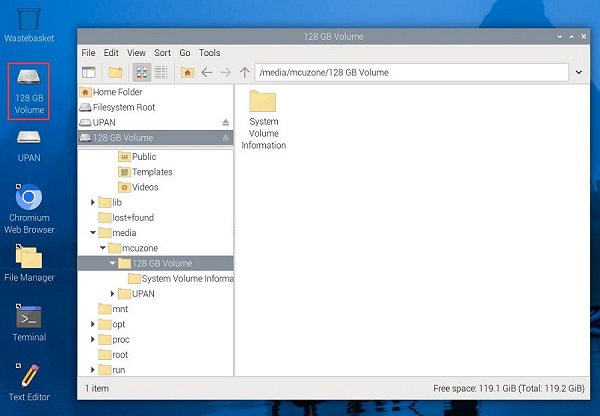Select UPAN in places list

pyautogui.click(x=155, y=122)
